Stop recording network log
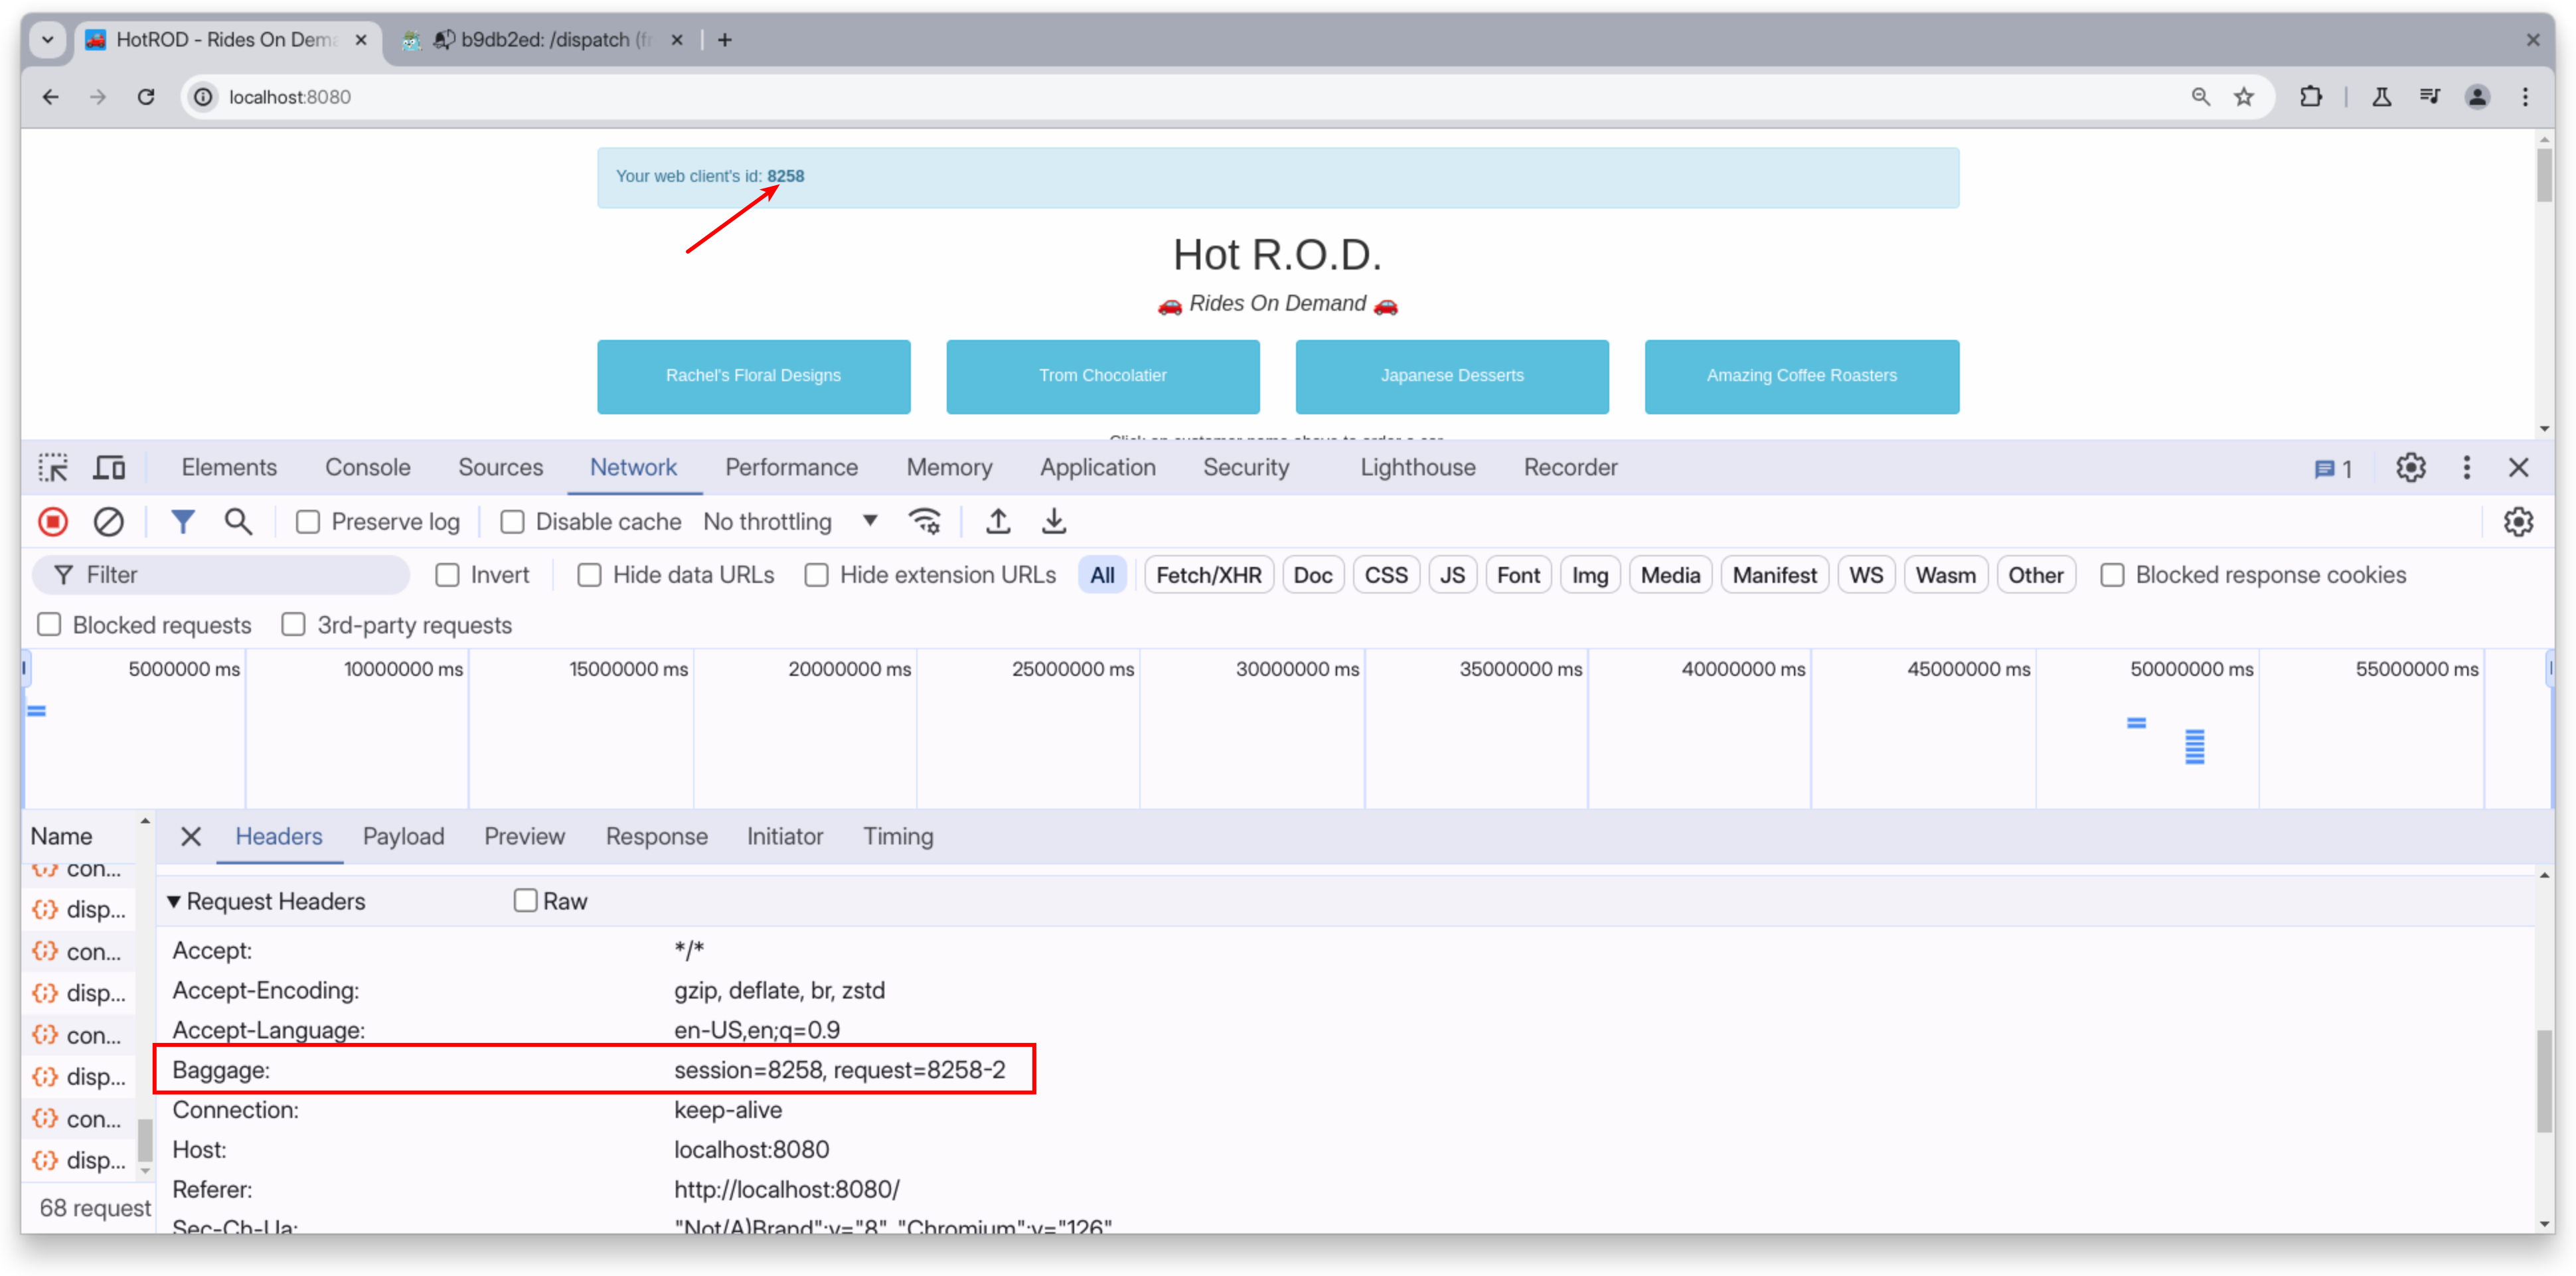This screenshot has width=2576, height=1276. click(x=53, y=521)
